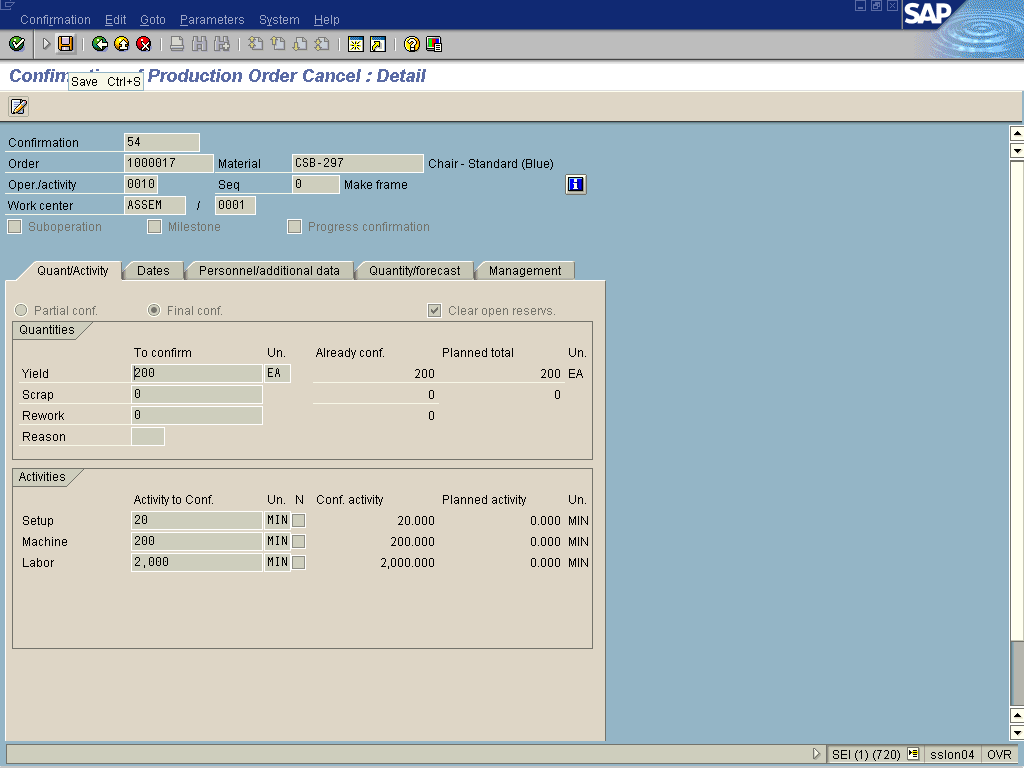The height and width of the screenshot is (768, 1024).
Task: Click the Scrap quantity field
Action: (197, 394)
